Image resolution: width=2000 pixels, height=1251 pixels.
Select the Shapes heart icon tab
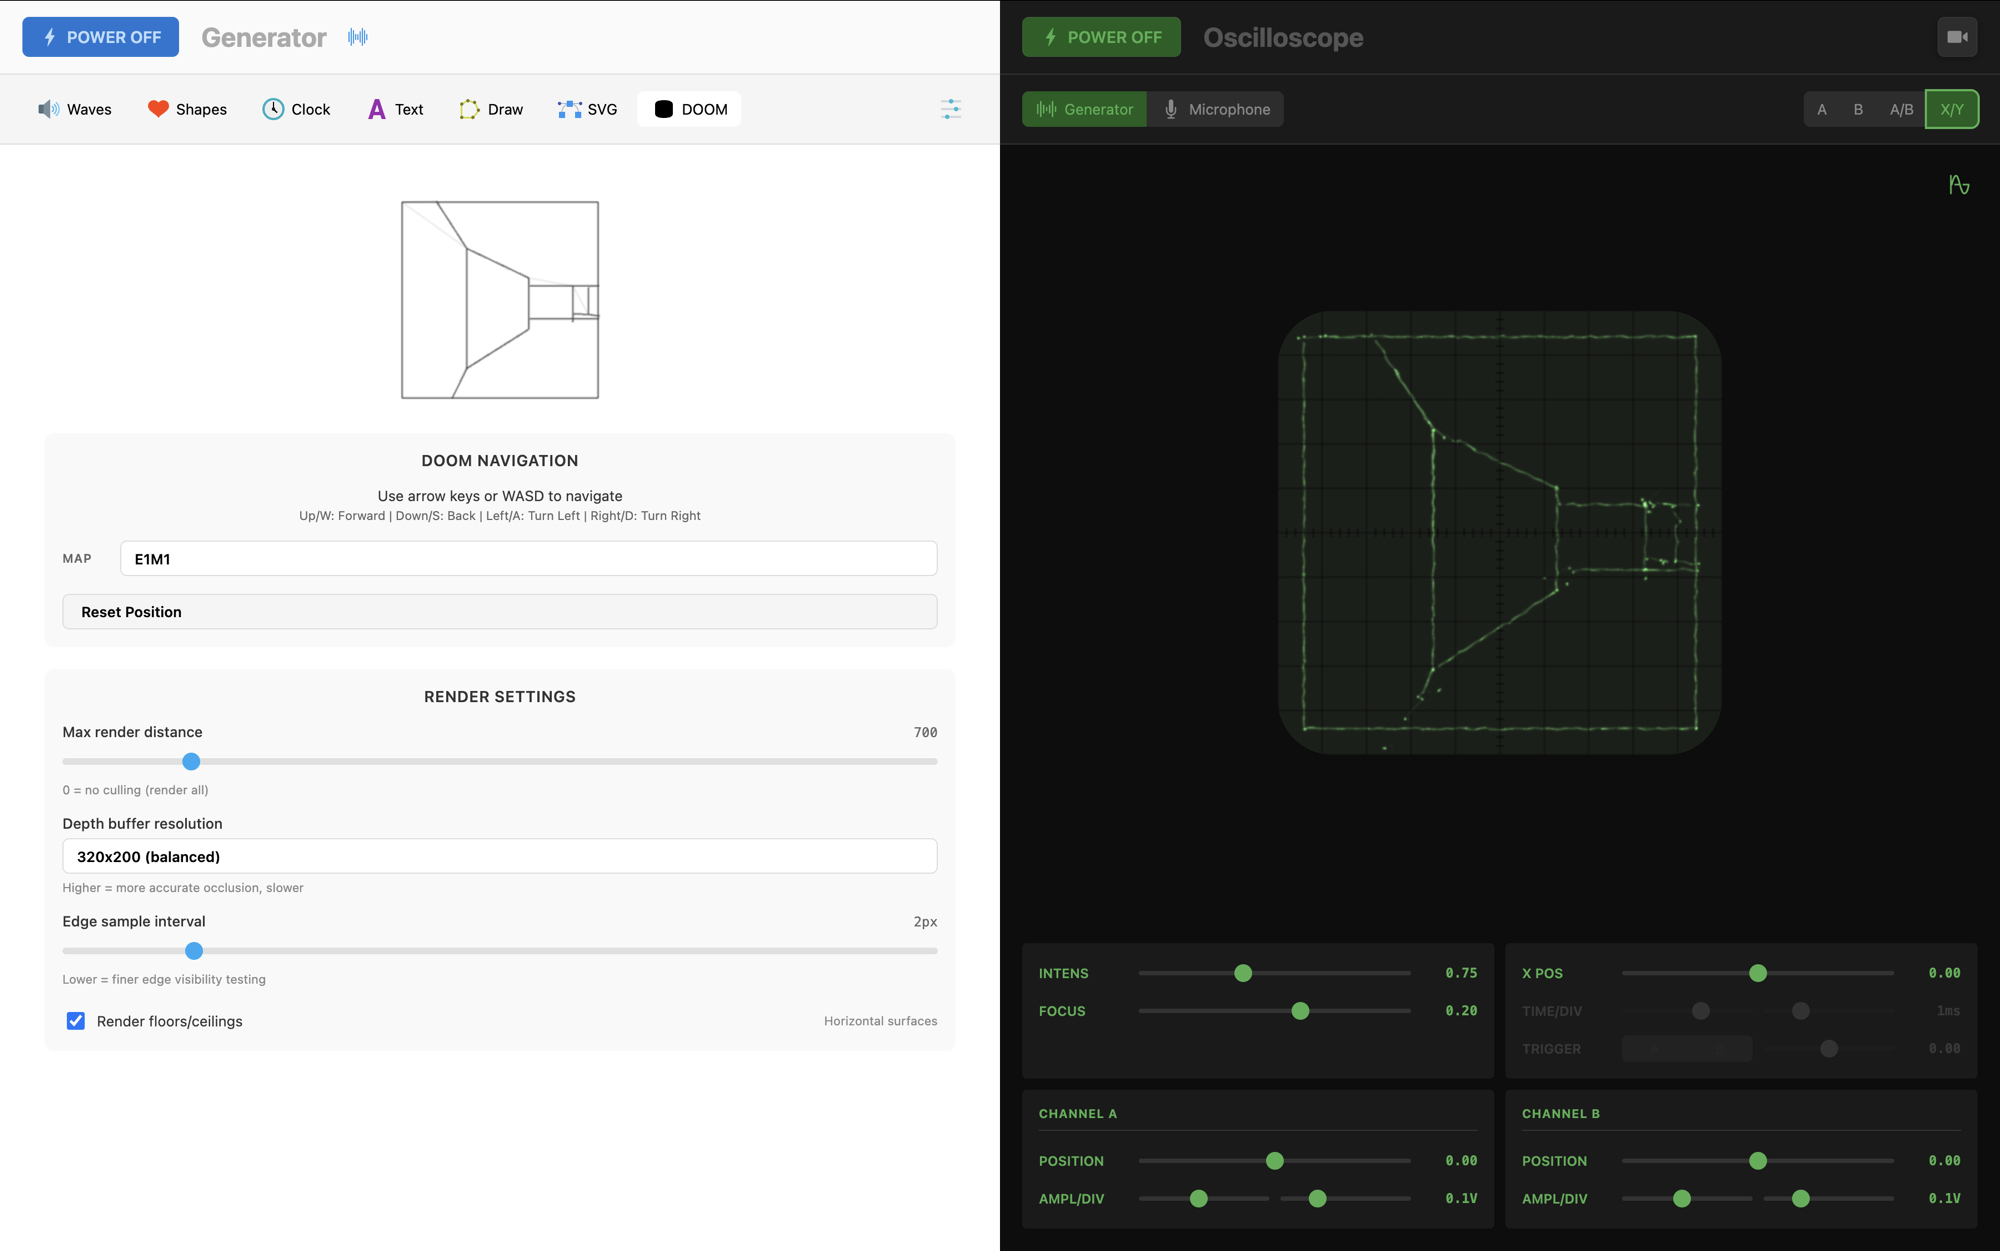187,109
